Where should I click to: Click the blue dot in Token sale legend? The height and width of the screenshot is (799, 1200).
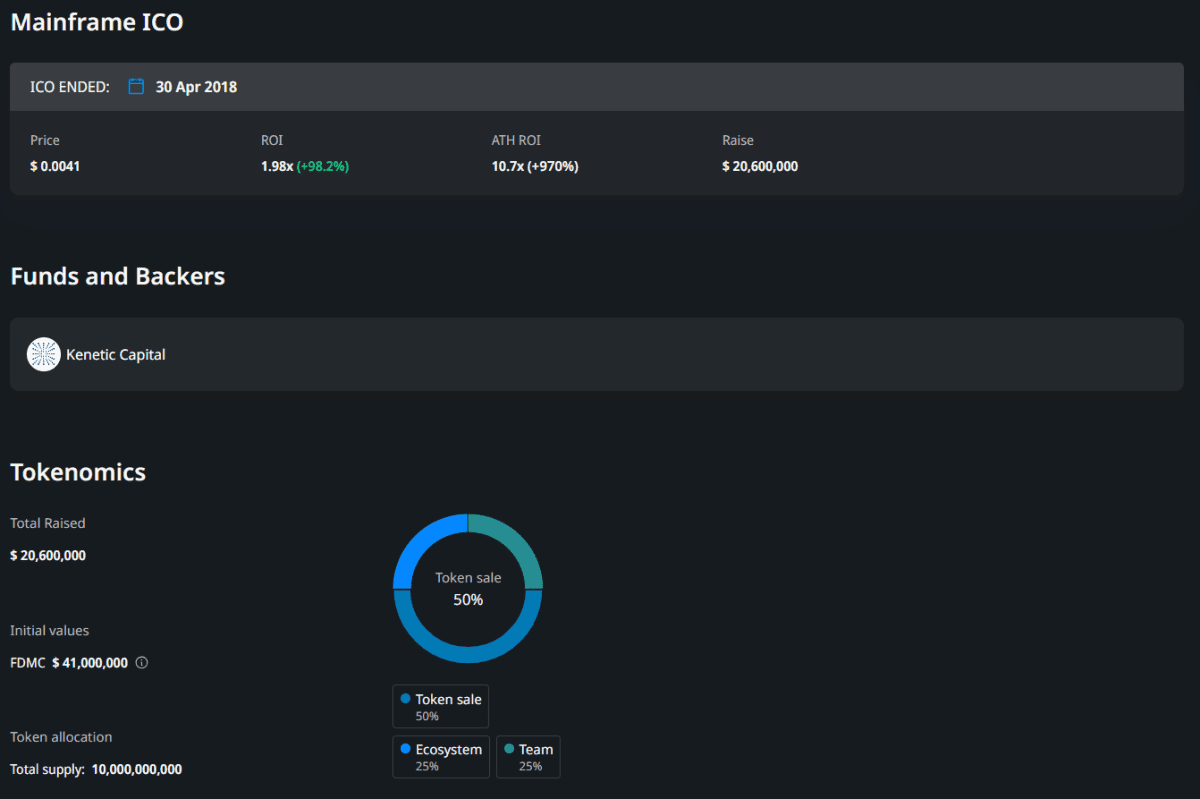coord(403,699)
